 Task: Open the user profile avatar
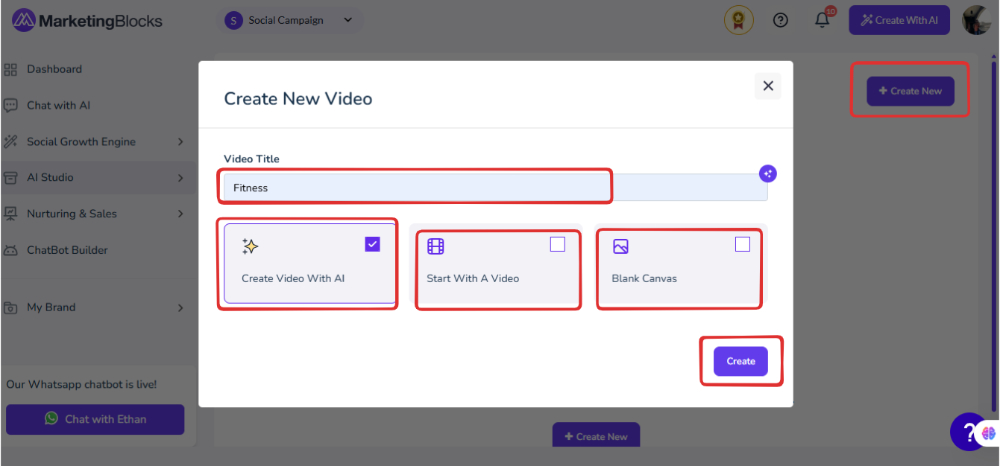(976, 20)
